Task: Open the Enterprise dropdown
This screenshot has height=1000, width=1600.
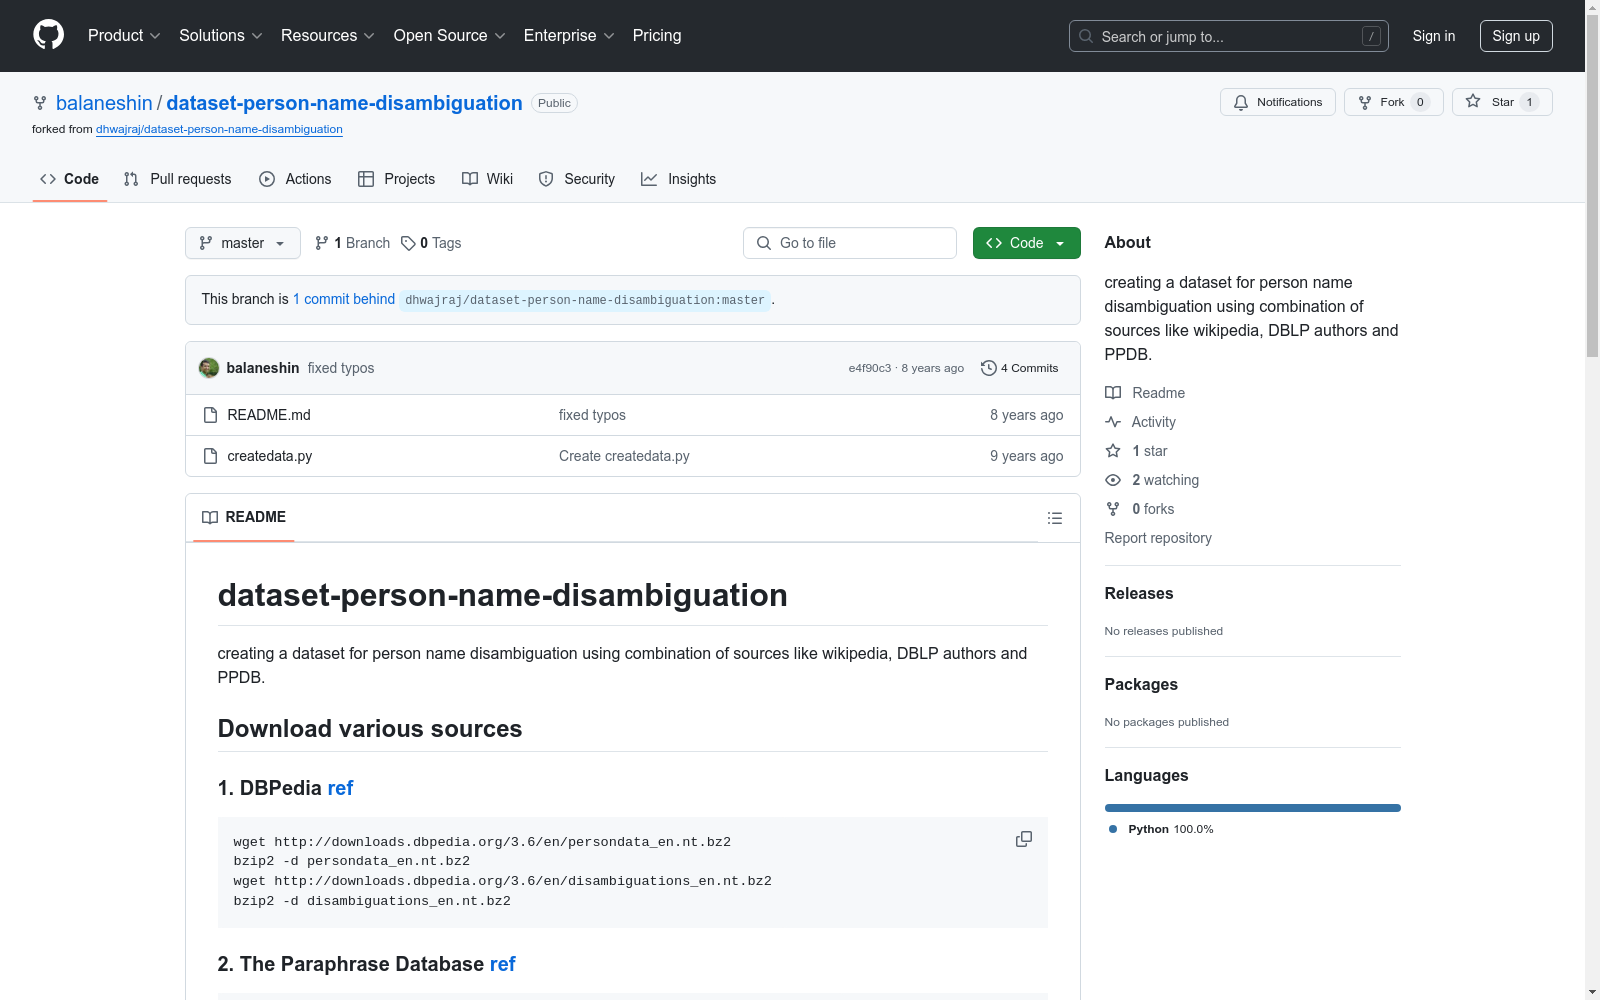Action: pos(569,36)
